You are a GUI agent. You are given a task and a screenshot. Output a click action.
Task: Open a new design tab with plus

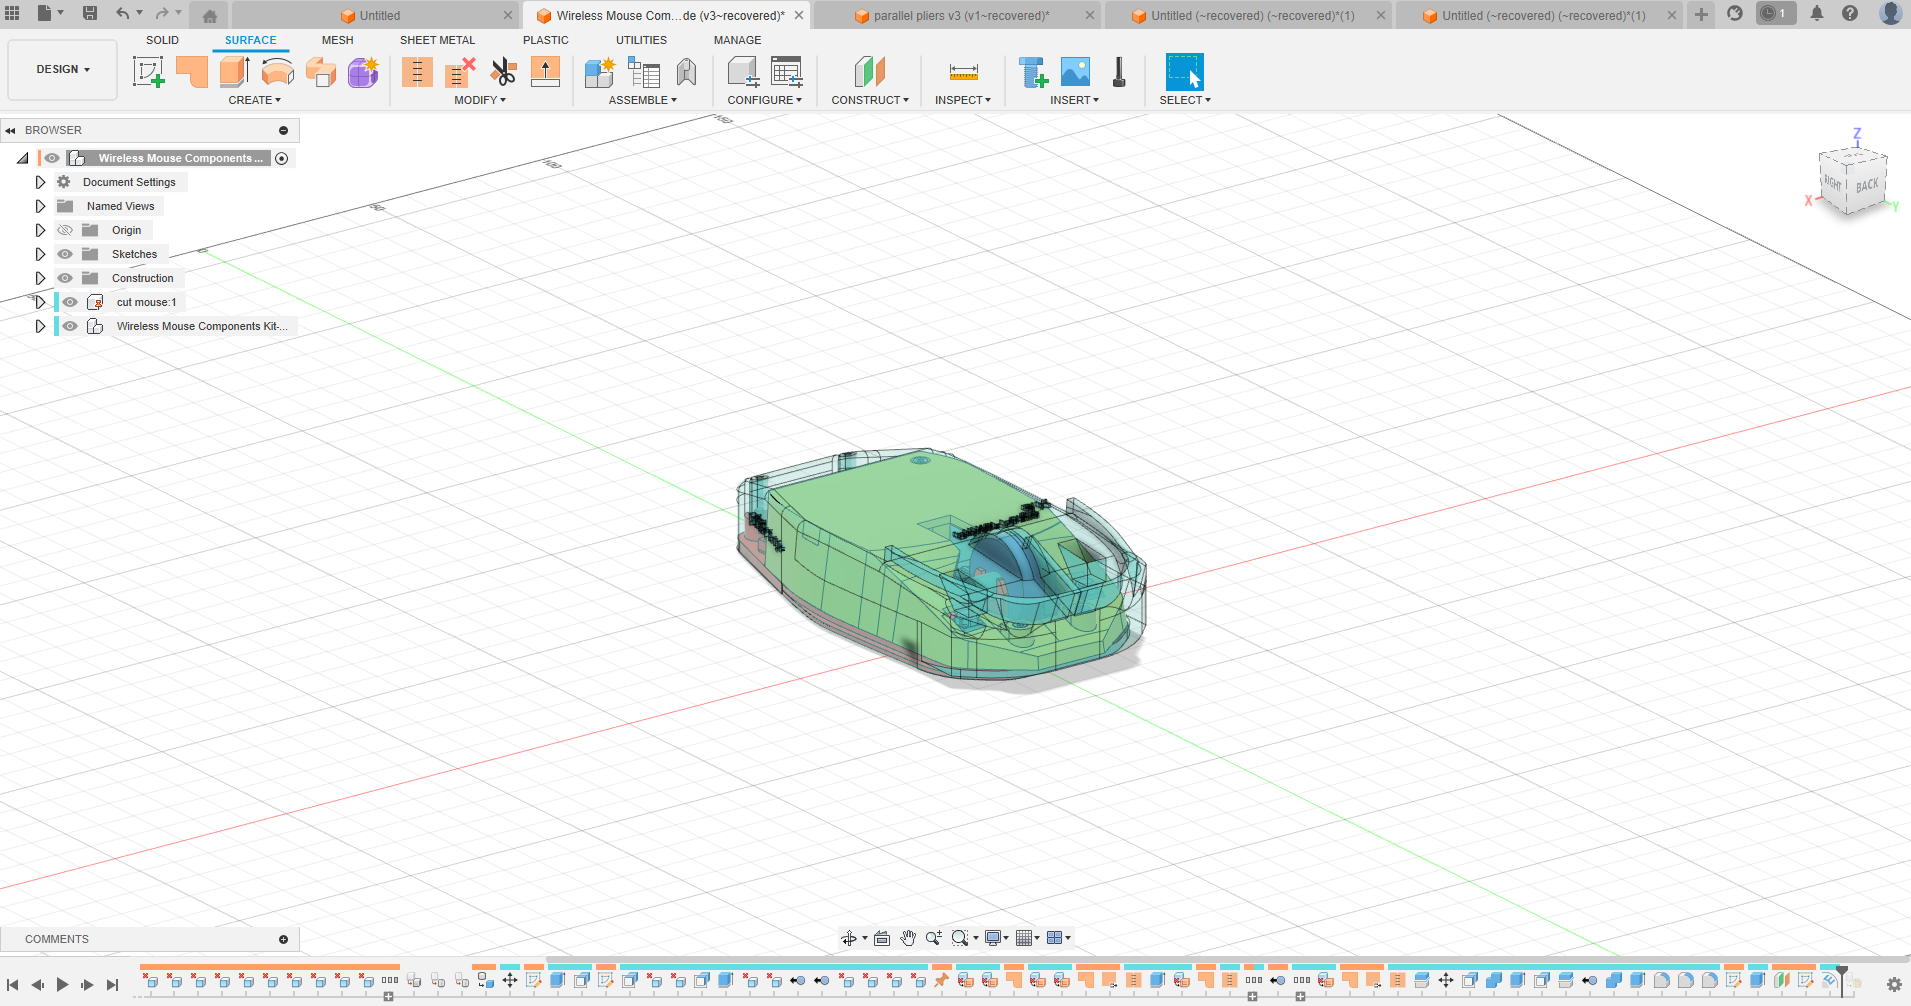point(1701,14)
